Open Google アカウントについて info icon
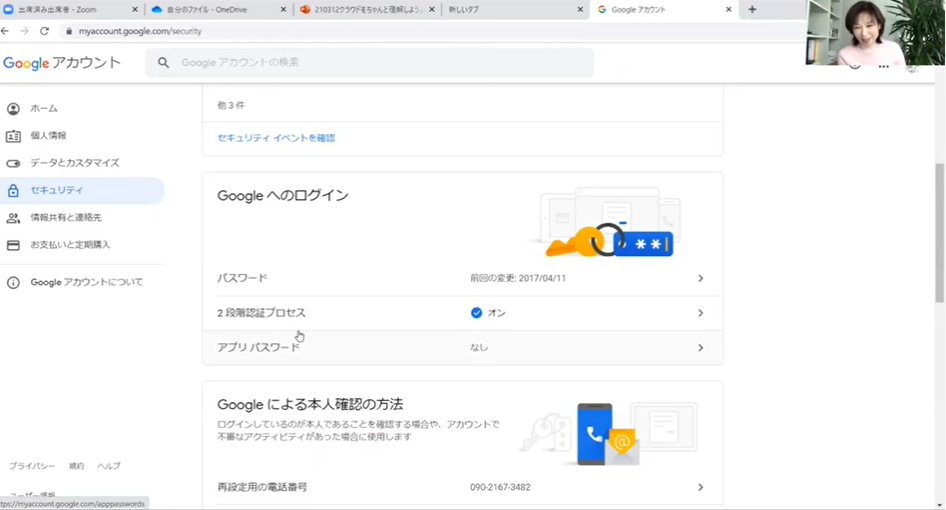The height and width of the screenshot is (510, 946). point(13,282)
